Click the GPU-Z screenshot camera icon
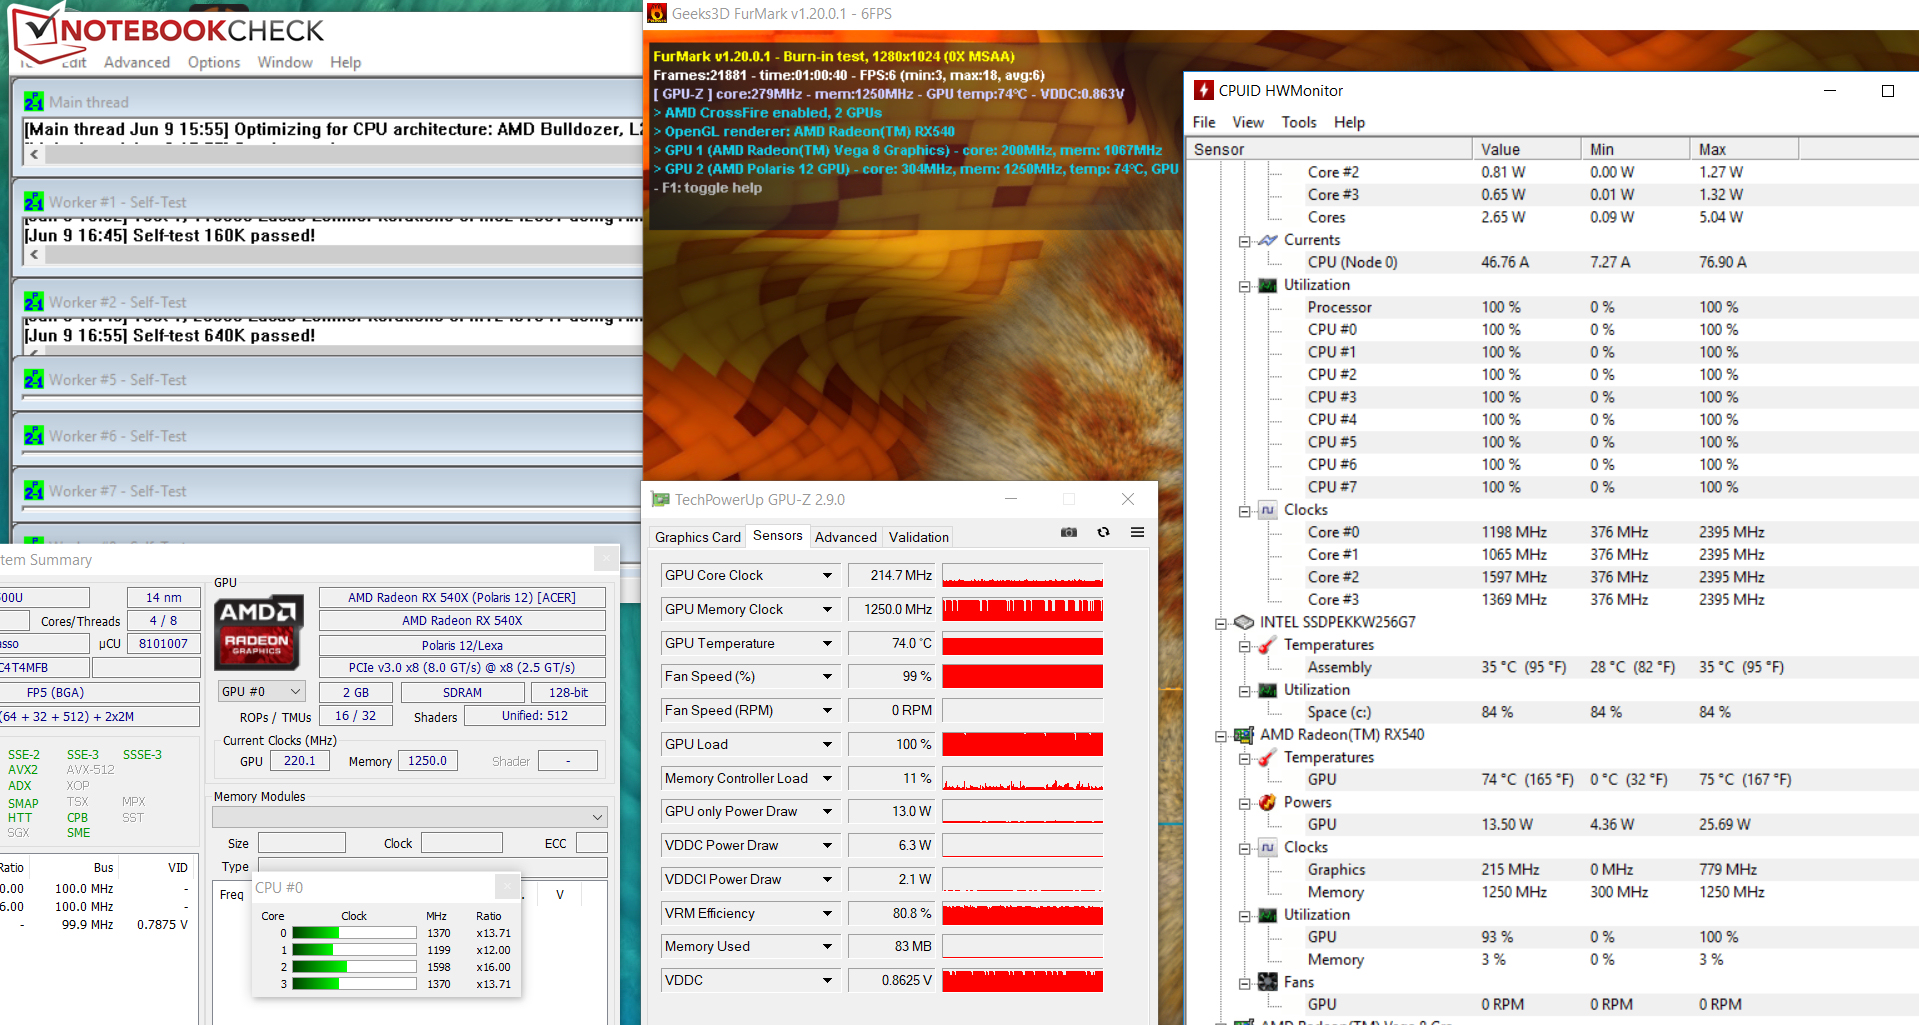1919x1025 pixels. click(x=1069, y=532)
